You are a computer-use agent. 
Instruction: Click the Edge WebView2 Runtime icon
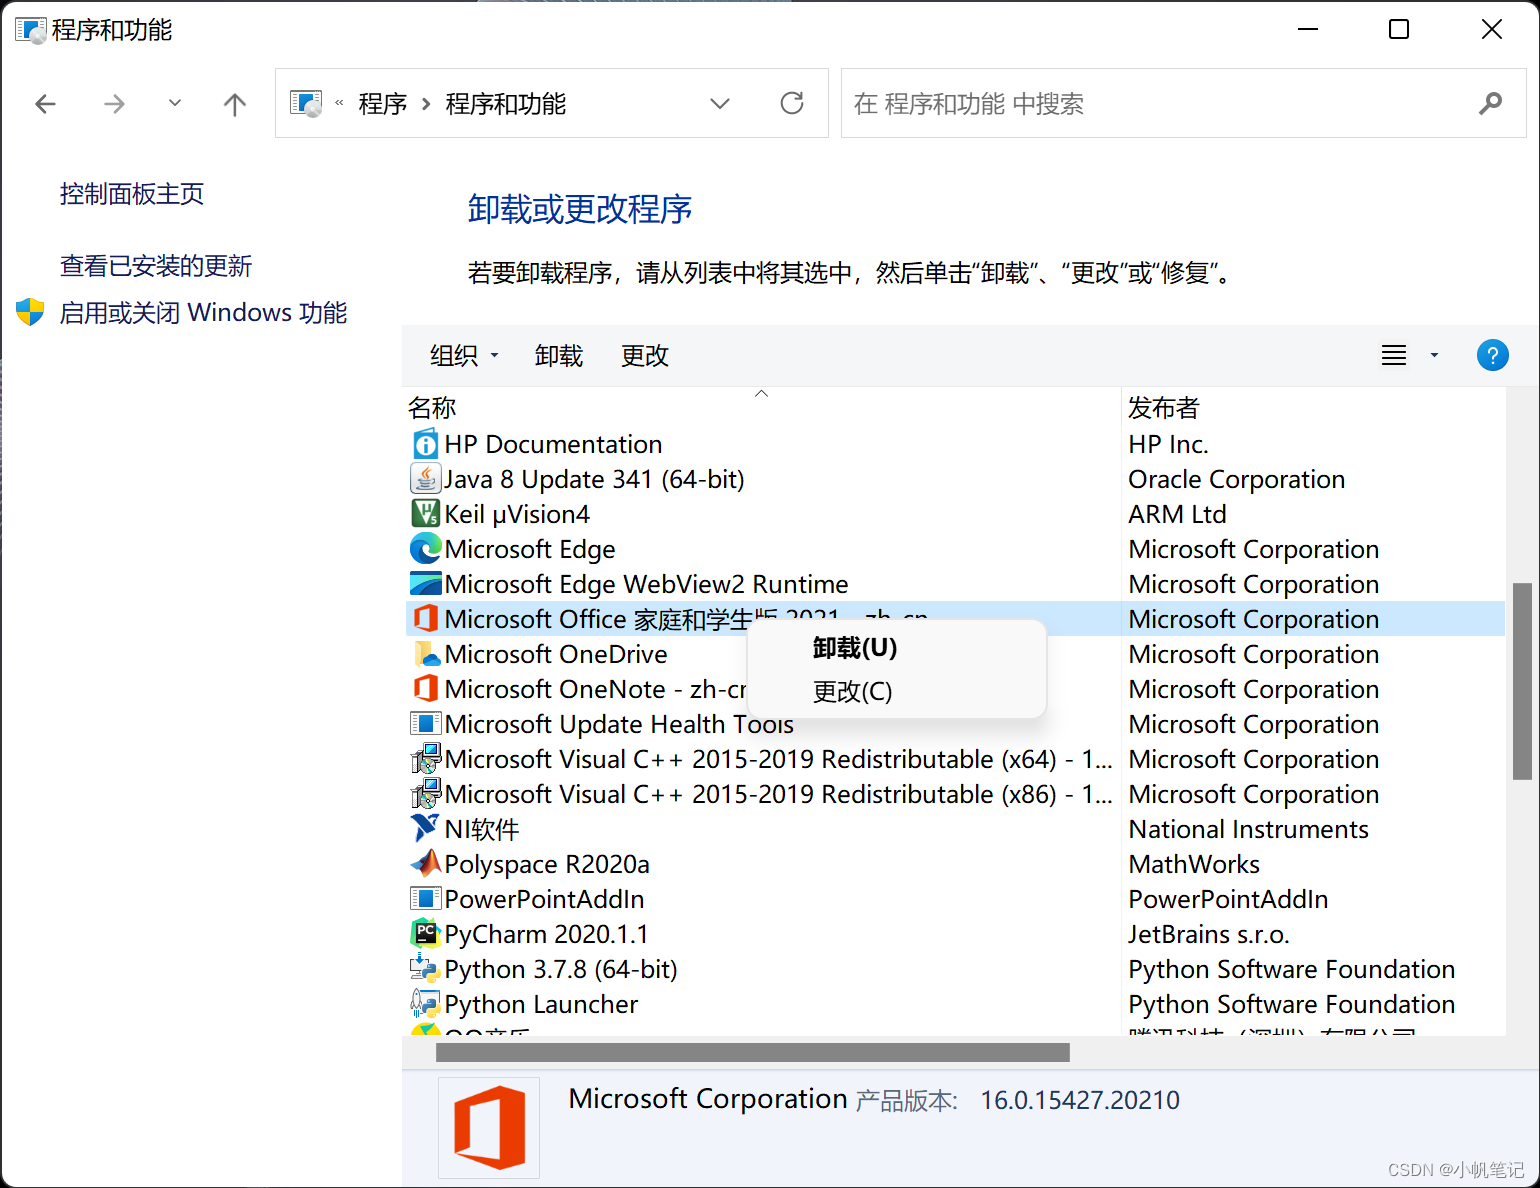pos(426,584)
